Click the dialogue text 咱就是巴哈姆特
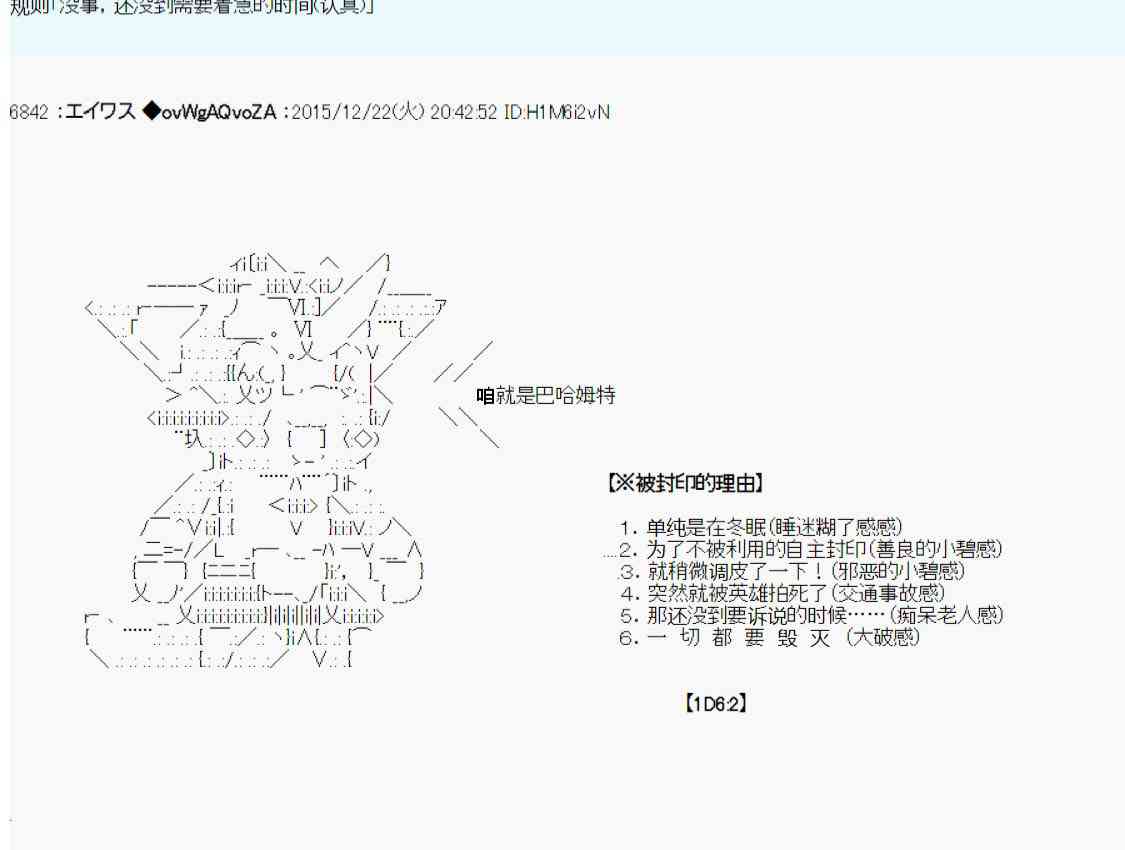Screen dimensions: 1125x850 [x=546, y=396]
